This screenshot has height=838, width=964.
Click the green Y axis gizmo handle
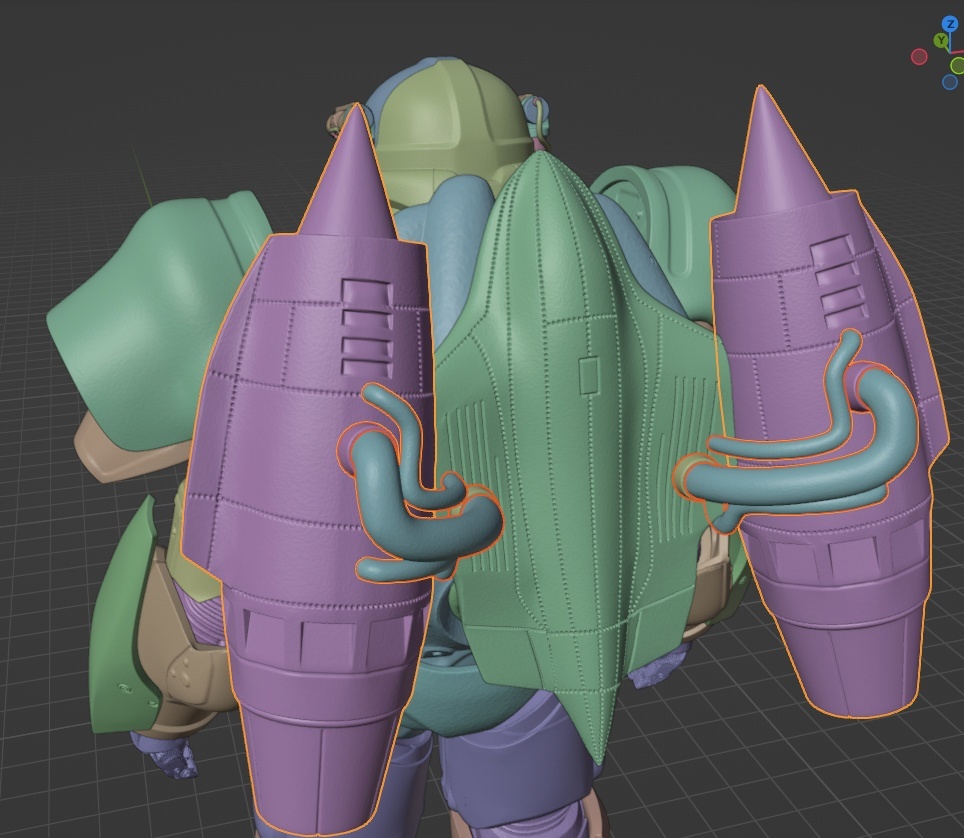pos(940,41)
